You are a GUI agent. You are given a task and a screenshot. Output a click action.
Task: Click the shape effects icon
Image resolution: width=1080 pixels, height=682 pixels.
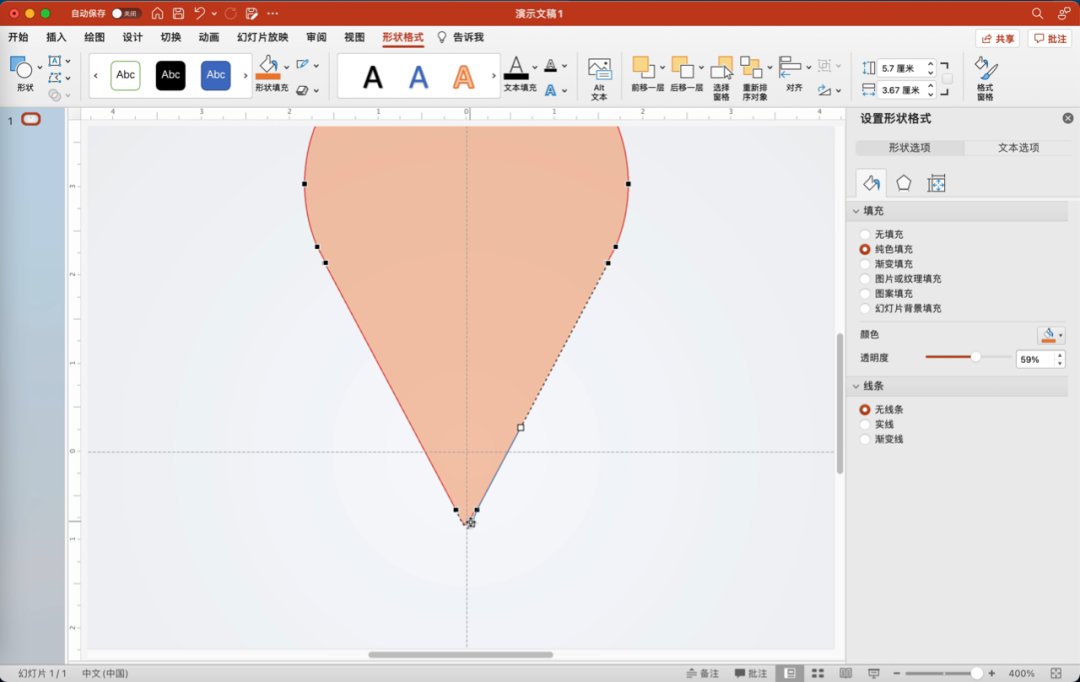(x=302, y=90)
